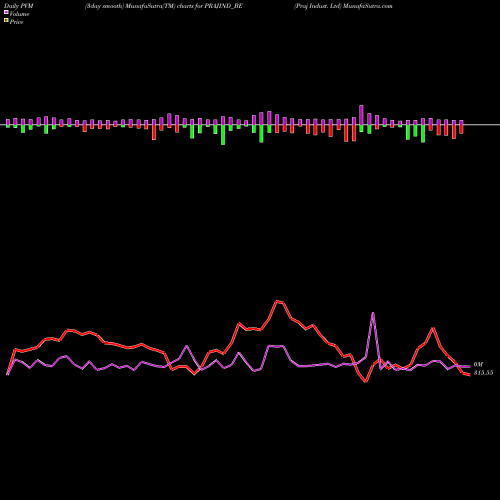The width and height of the screenshot is (500, 500).
Task: Click the Daily PVM title text
Action: pyautogui.click(x=19, y=6)
